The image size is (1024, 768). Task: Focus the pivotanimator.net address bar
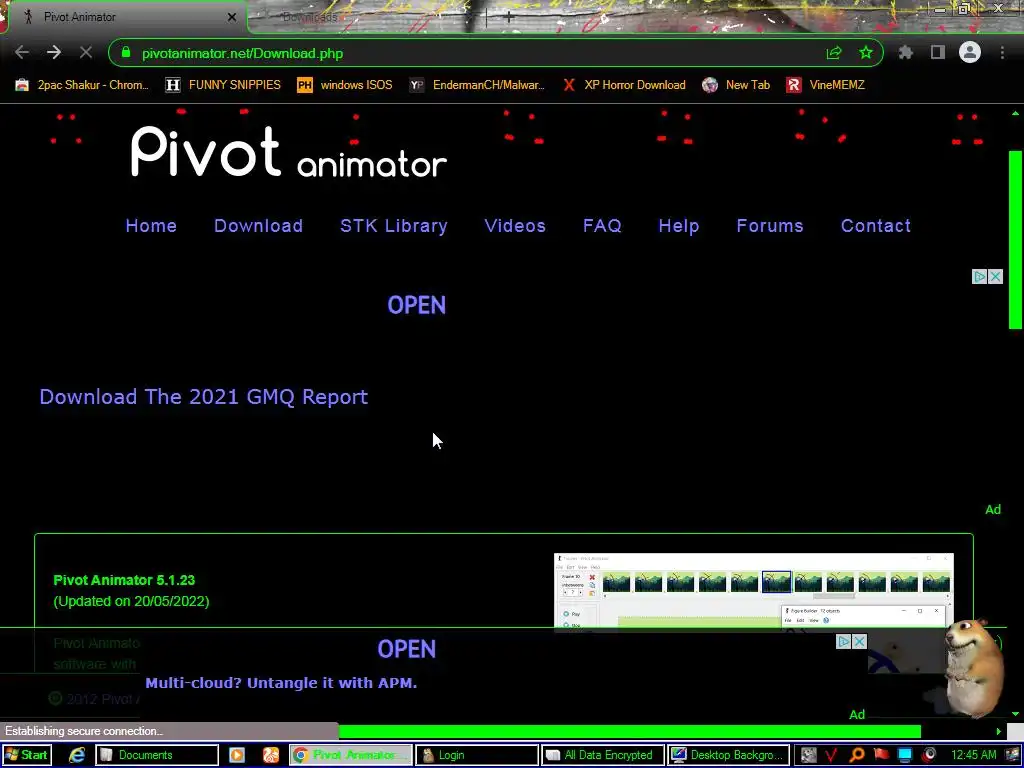(483, 53)
